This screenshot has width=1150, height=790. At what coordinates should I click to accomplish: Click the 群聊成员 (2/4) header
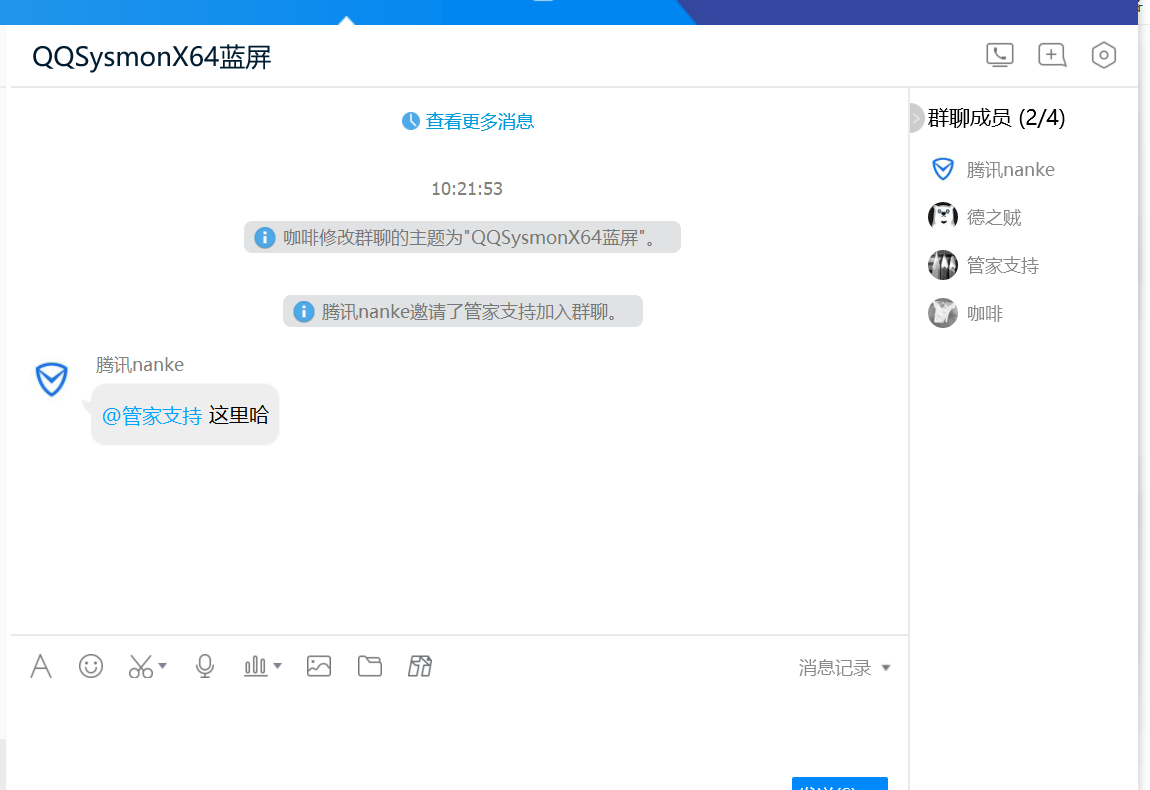pyautogui.click(x=996, y=118)
